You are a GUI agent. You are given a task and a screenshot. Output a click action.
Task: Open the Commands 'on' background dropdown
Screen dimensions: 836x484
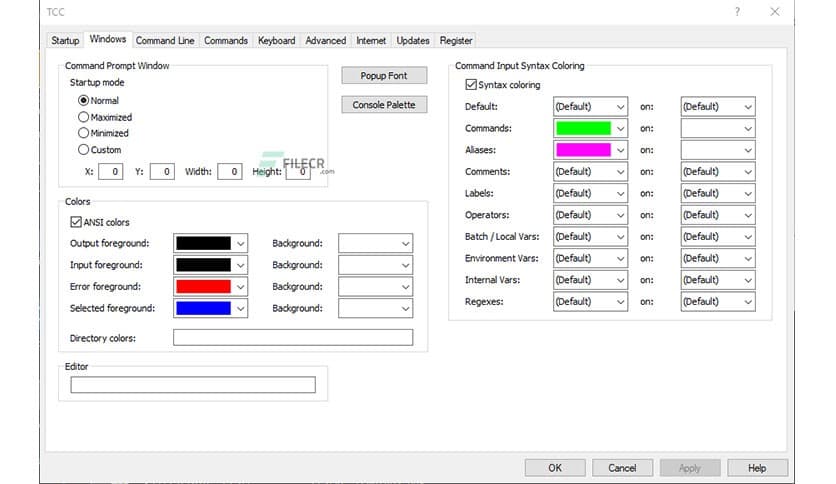click(x=718, y=128)
